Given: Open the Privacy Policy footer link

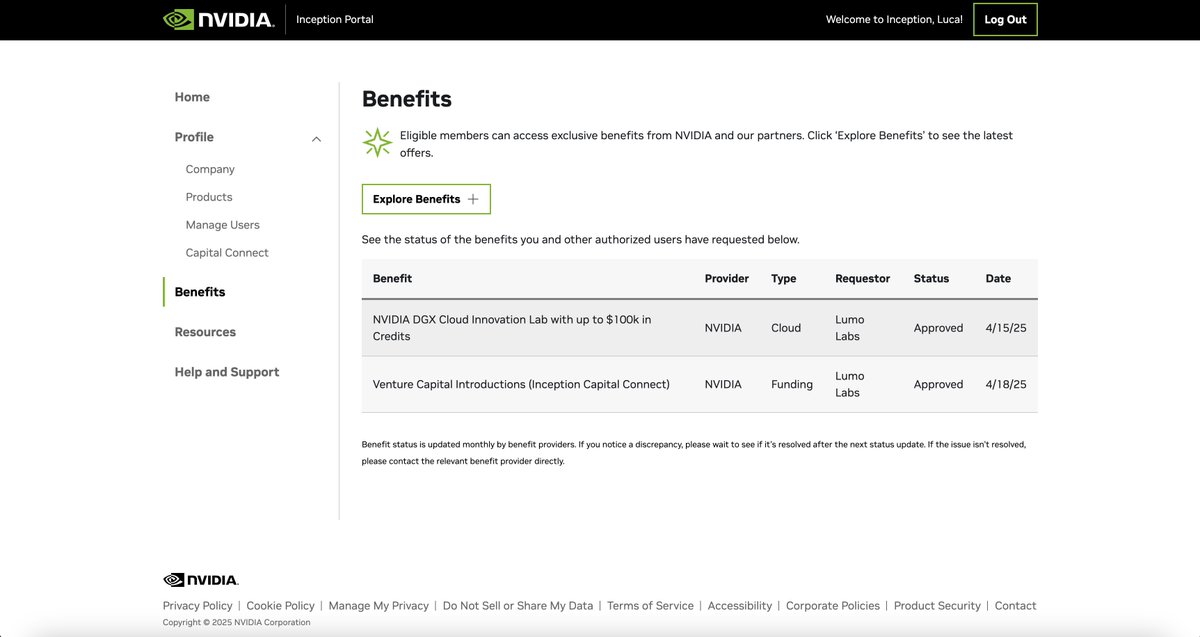Looking at the screenshot, I should pos(198,606).
